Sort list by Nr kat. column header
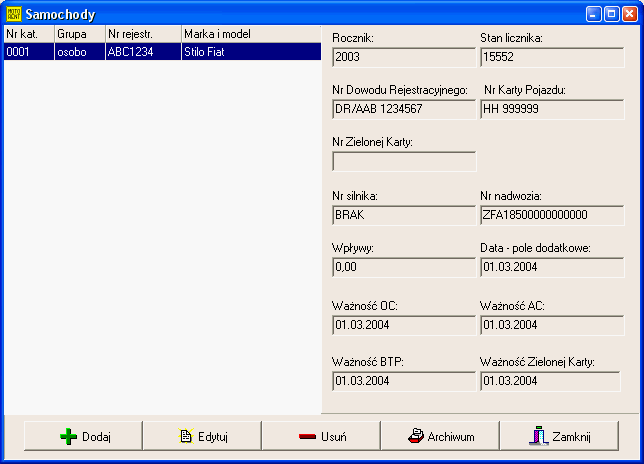The height and width of the screenshot is (464, 644). pyautogui.click(x=28, y=34)
